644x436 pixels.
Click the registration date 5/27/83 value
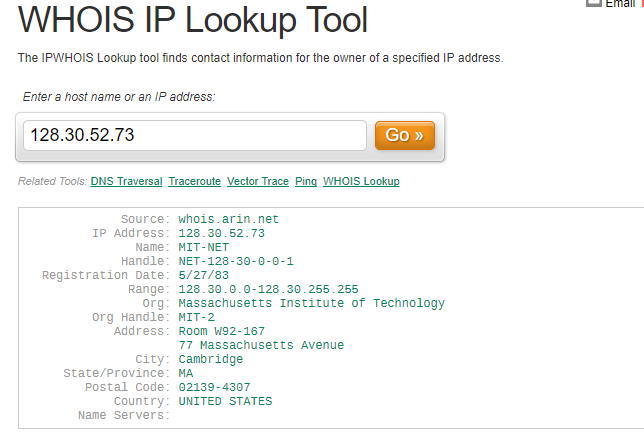pyautogui.click(x=203, y=275)
